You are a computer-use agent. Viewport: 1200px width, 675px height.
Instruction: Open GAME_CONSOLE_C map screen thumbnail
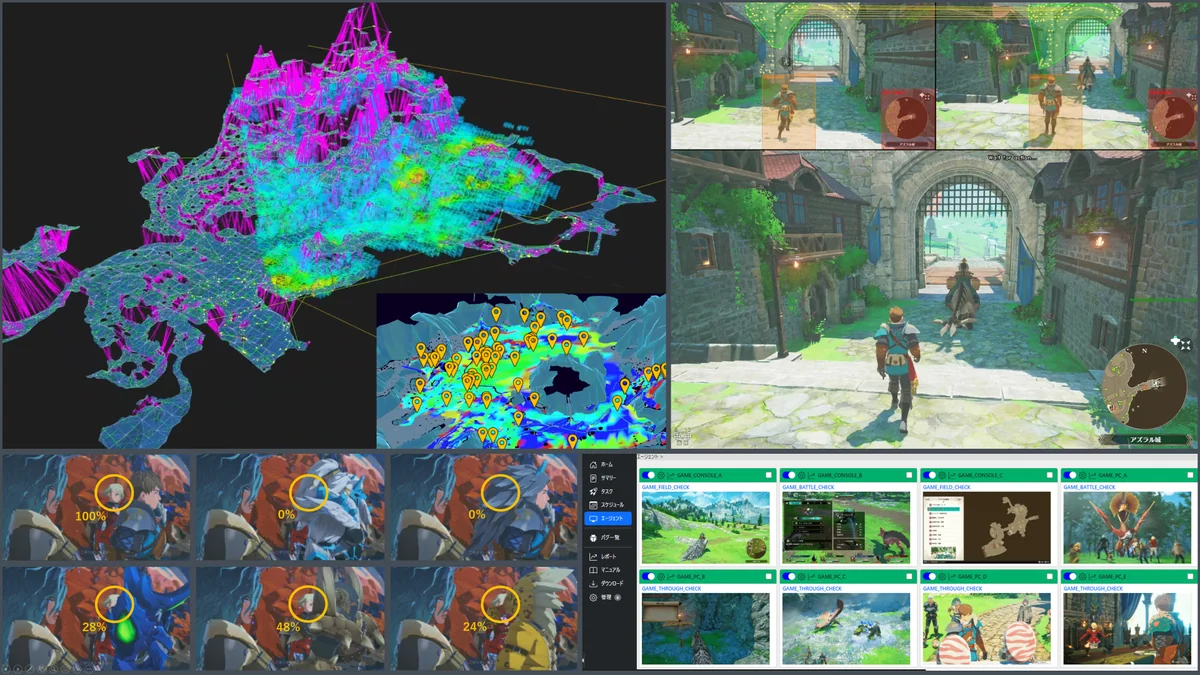tap(987, 527)
